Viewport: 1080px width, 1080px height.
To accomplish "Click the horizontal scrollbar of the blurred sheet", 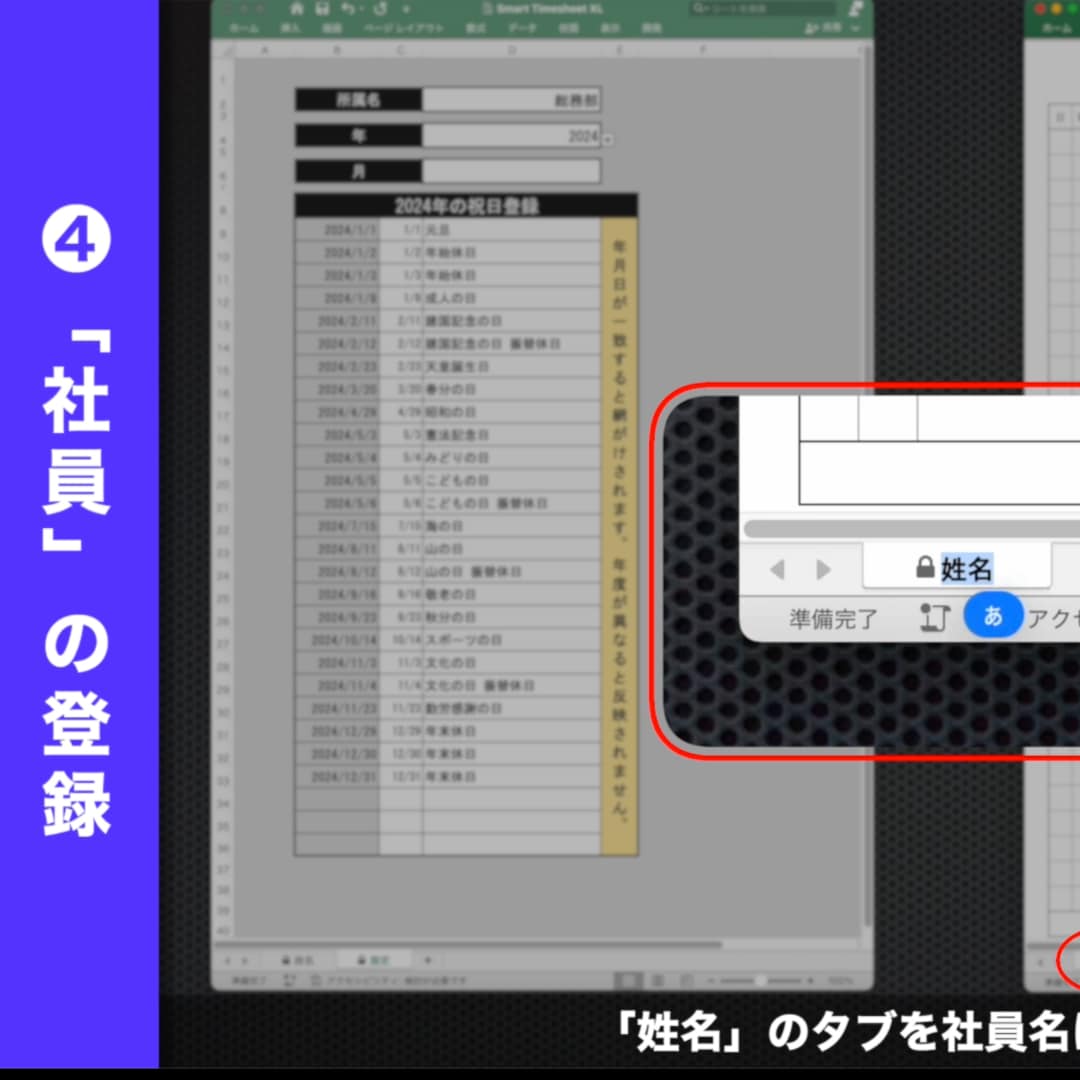I will [468, 944].
